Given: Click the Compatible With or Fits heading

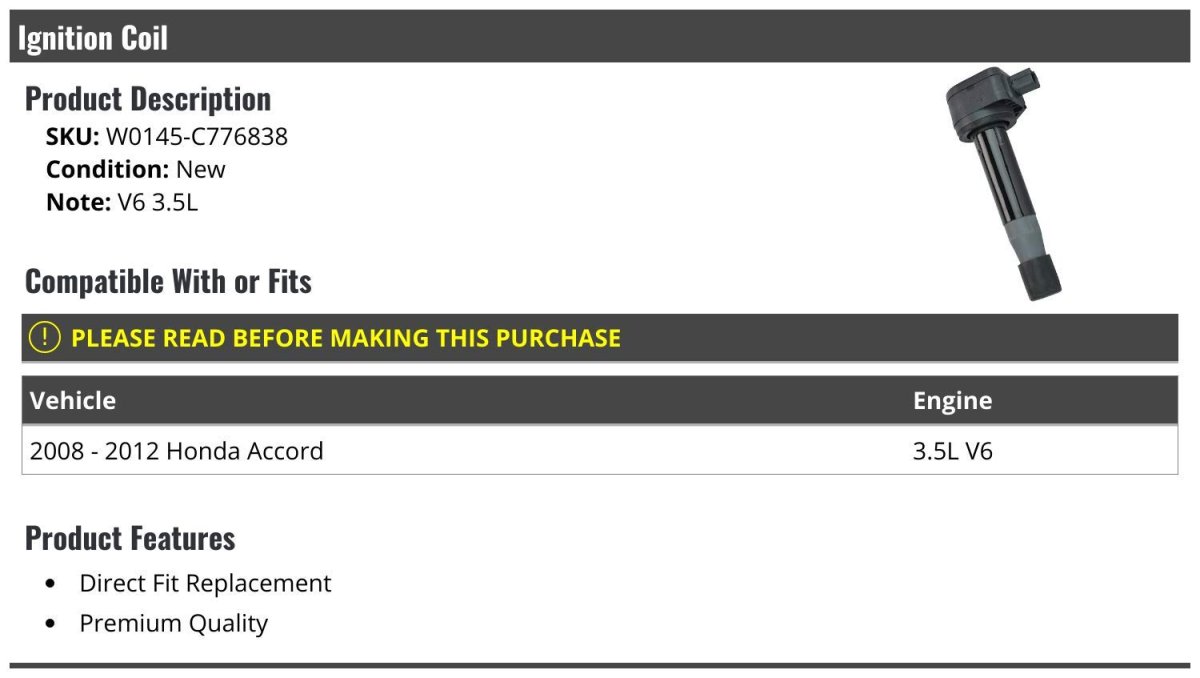Looking at the screenshot, I should [x=168, y=282].
